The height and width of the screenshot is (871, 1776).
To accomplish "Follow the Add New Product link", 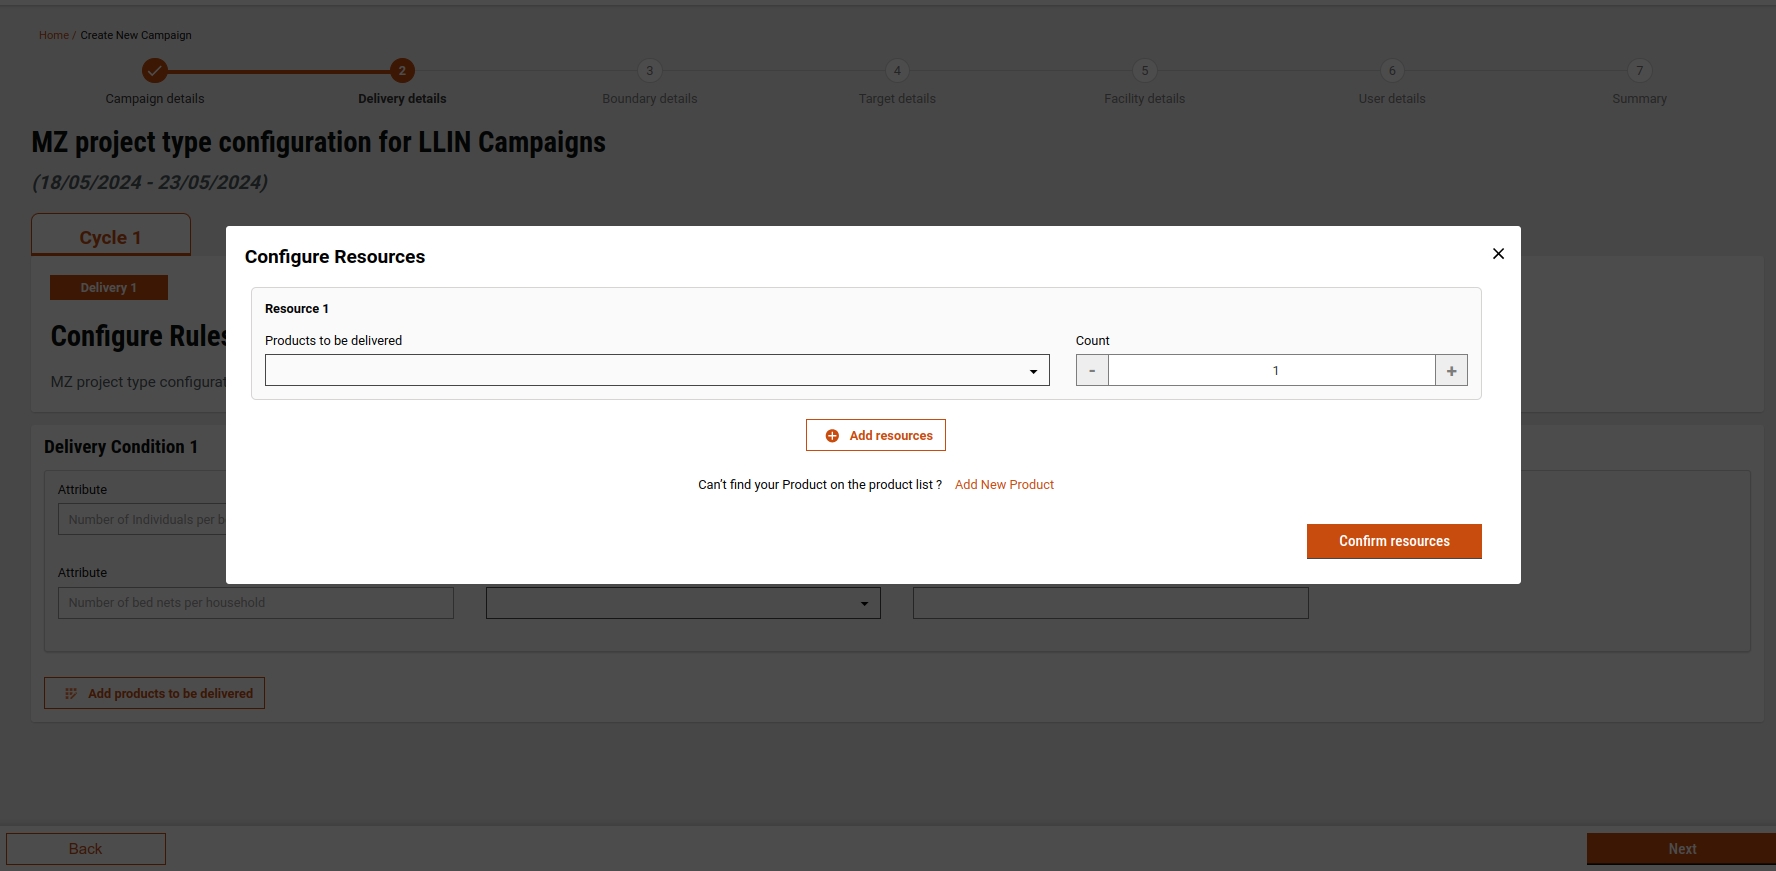I will (1004, 485).
